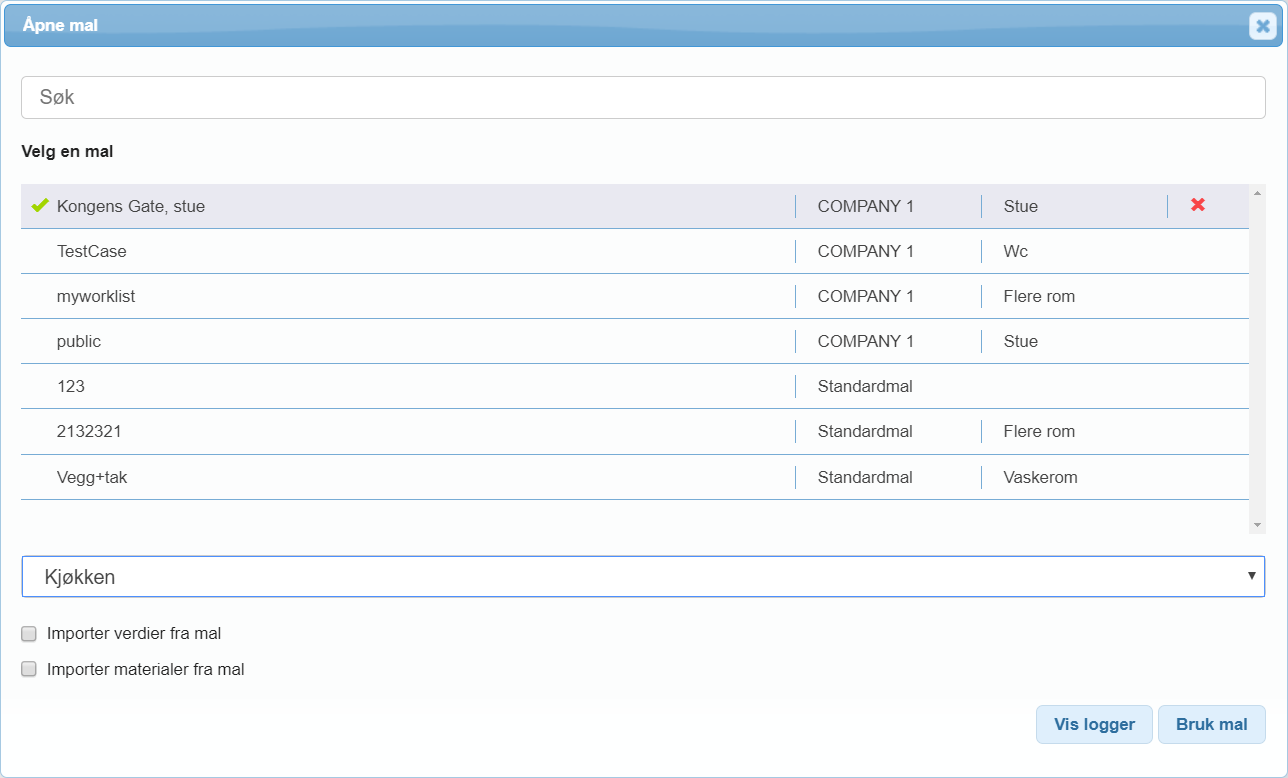Click the red X delete icon on Kongens Gate row
The height and width of the screenshot is (778, 1288).
(1197, 205)
